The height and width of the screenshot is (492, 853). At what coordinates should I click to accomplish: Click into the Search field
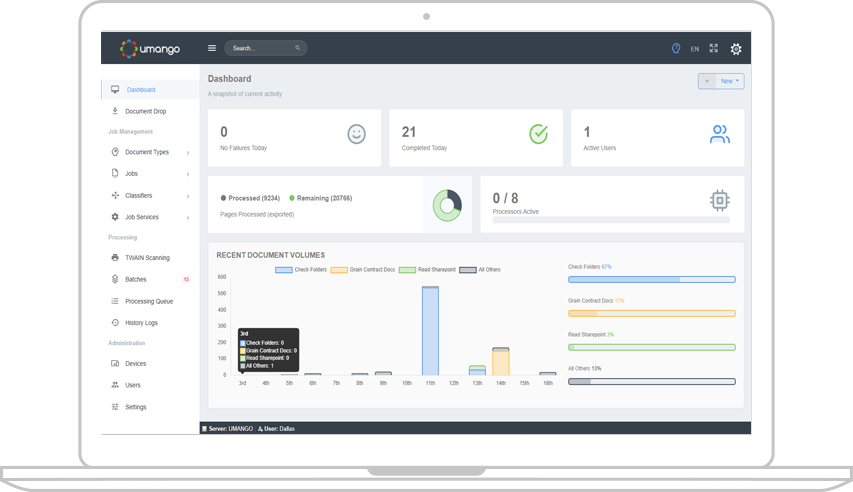pos(262,48)
